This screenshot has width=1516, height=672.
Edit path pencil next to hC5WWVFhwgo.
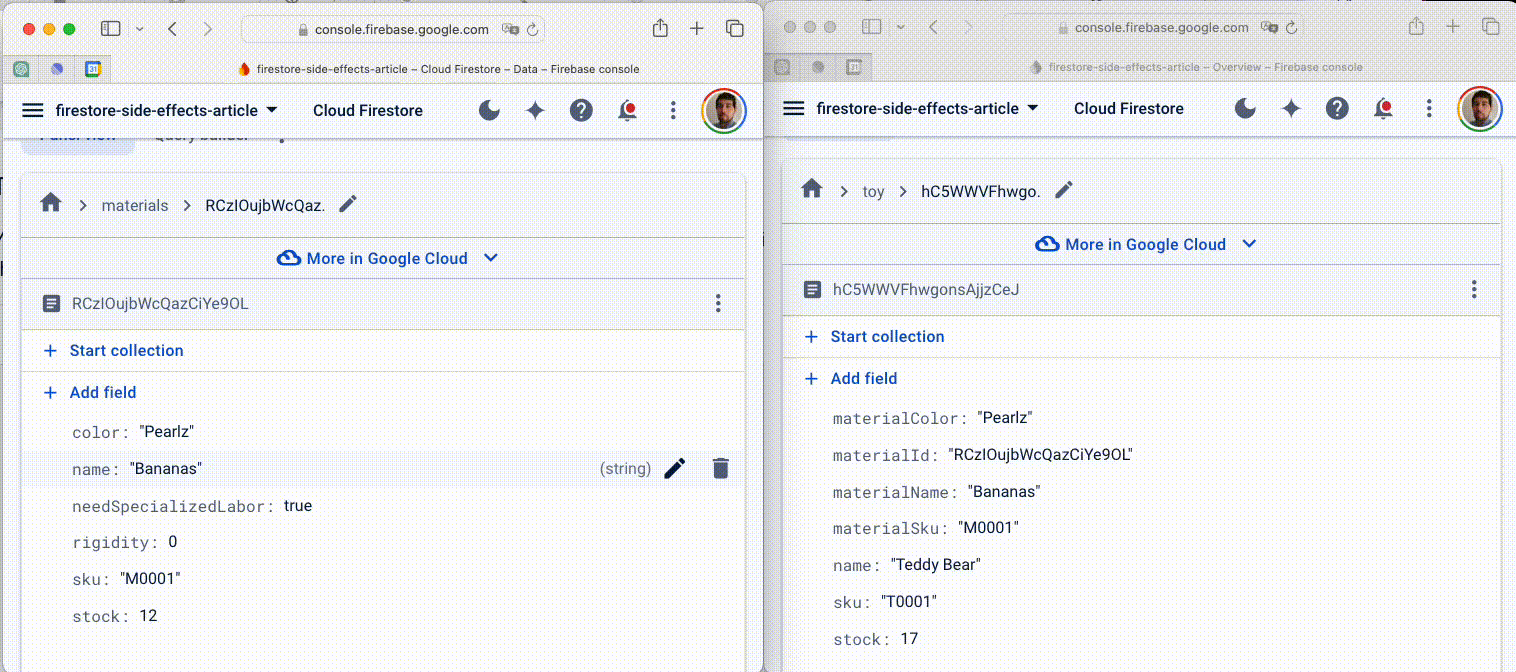[1064, 190]
